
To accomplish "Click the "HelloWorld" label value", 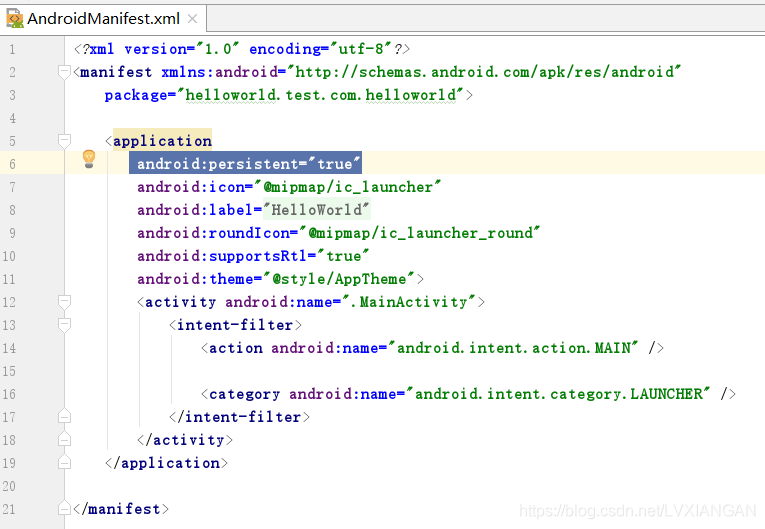I will 317,210.
